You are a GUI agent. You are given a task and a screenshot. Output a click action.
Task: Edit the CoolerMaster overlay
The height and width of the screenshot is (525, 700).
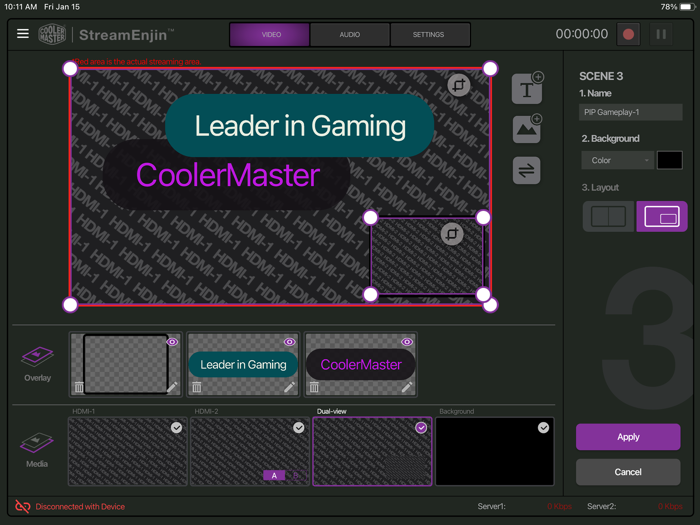(x=407, y=387)
